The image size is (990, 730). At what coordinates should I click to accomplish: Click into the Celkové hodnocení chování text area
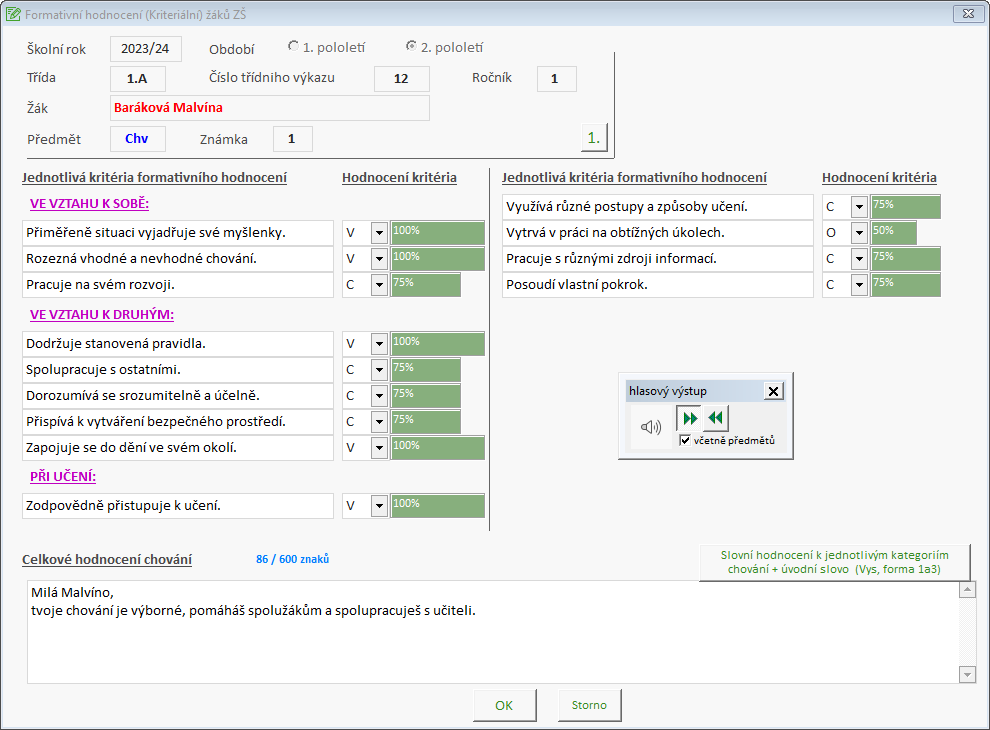tap(492, 632)
